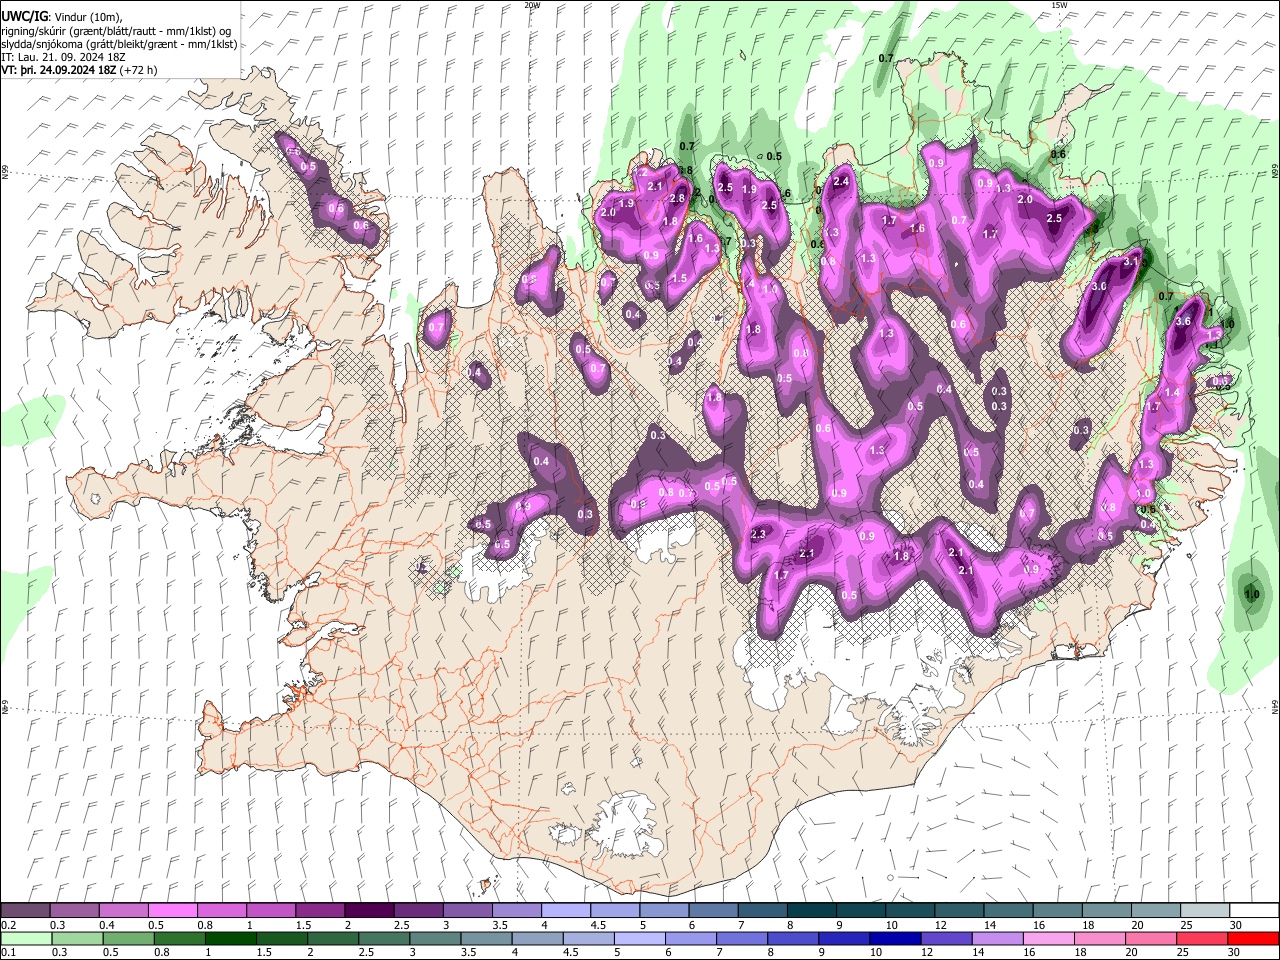This screenshot has width=1280, height=960.
Task: Click the 3.6 snowfall value on the map
Action: click(1183, 321)
